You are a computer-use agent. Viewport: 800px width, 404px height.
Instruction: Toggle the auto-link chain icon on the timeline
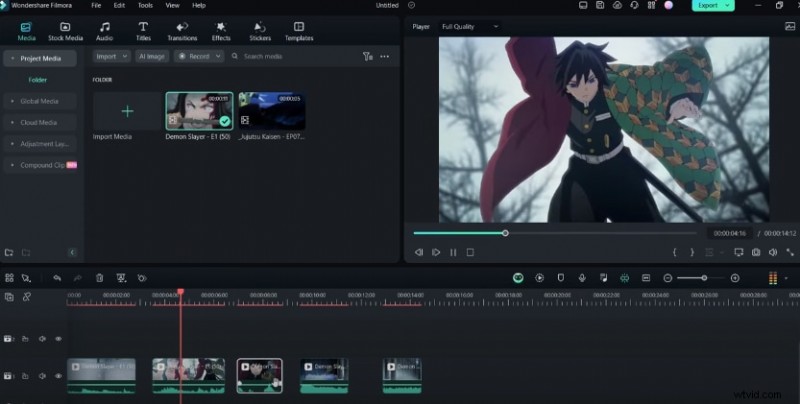click(27, 297)
